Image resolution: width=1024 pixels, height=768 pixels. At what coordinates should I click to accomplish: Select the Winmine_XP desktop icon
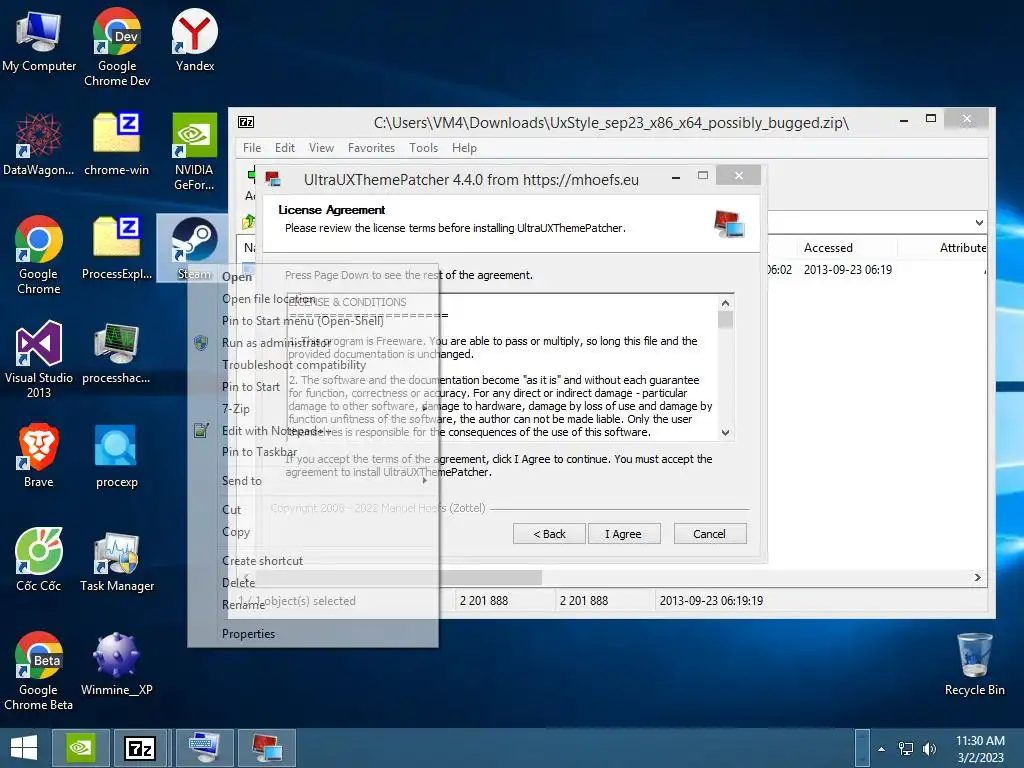117,664
